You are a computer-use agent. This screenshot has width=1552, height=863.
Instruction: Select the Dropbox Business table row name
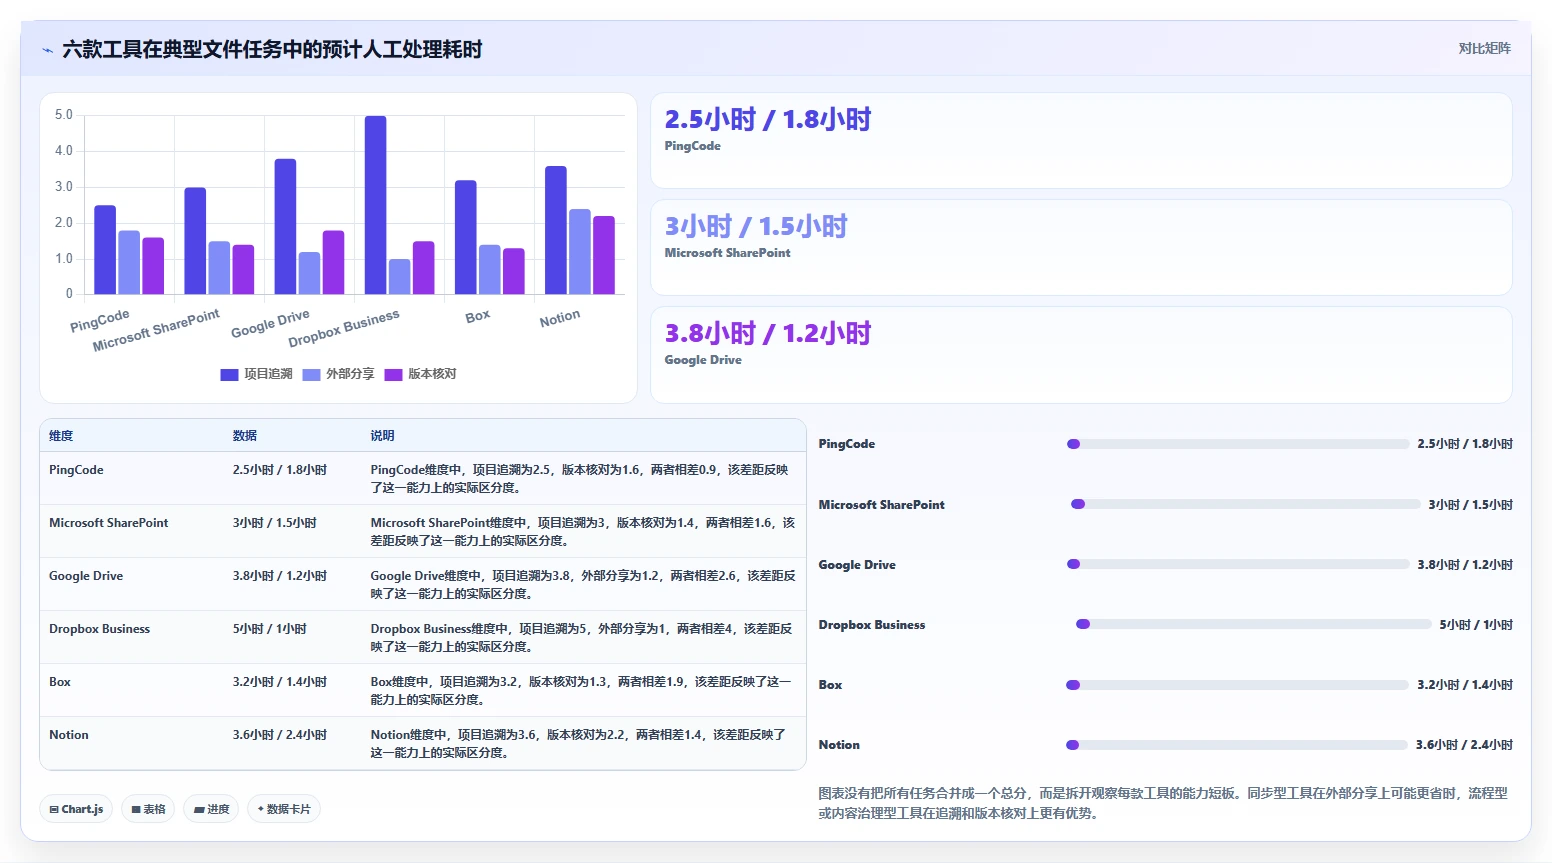(99, 629)
